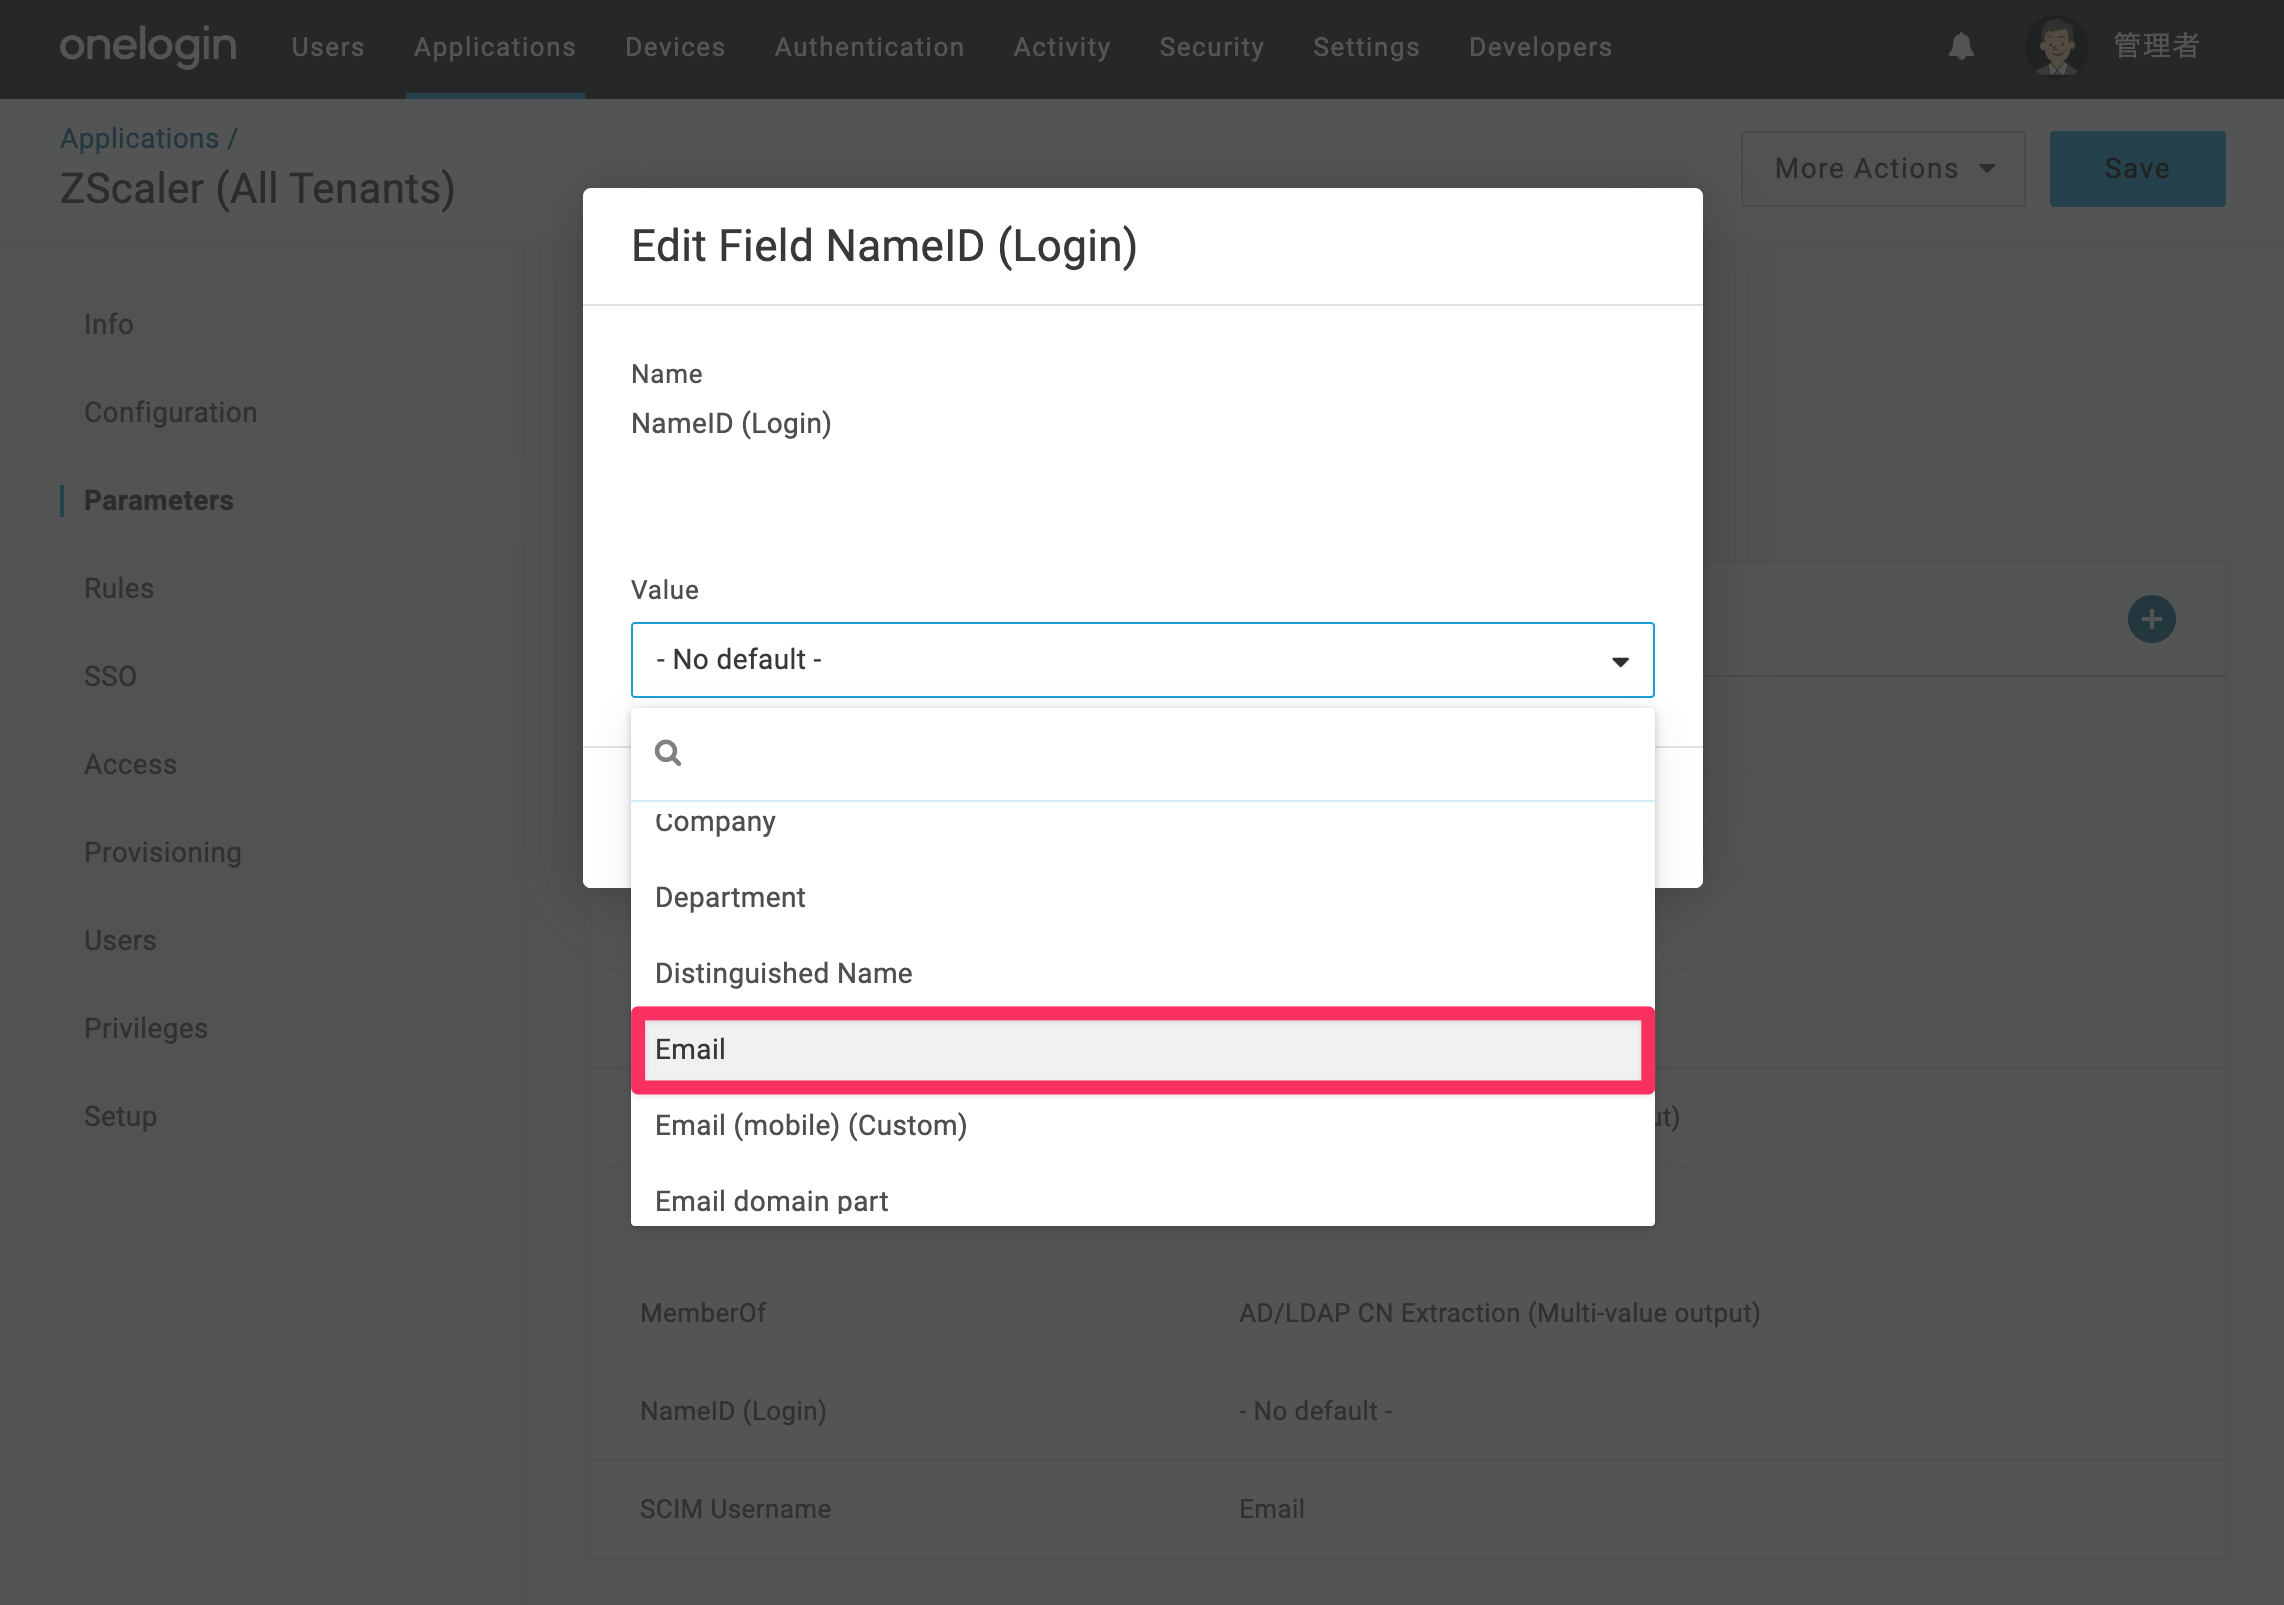This screenshot has width=2284, height=1605.
Task: Open the Access sidebar tab
Action: coord(130,764)
